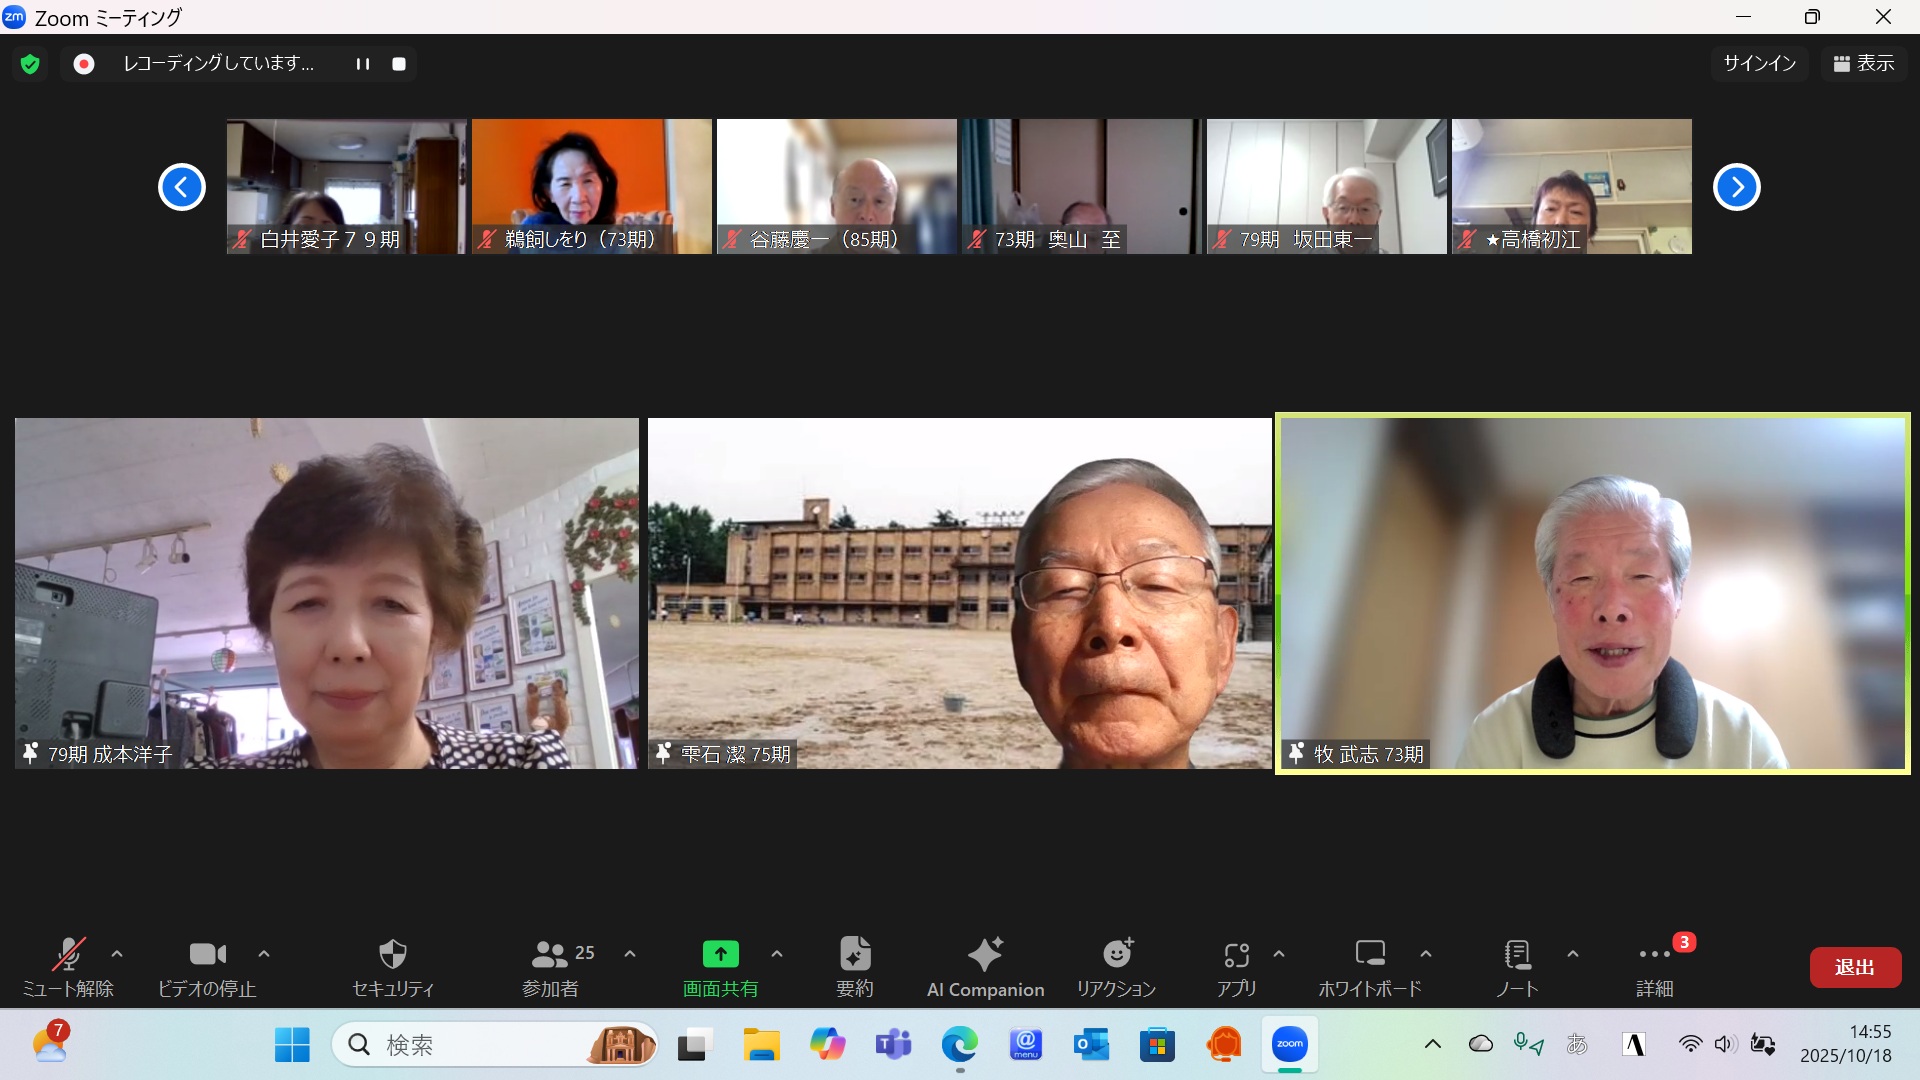Open the Whiteboard tool
1920x1080 pixels.
(x=1369, y=955)
